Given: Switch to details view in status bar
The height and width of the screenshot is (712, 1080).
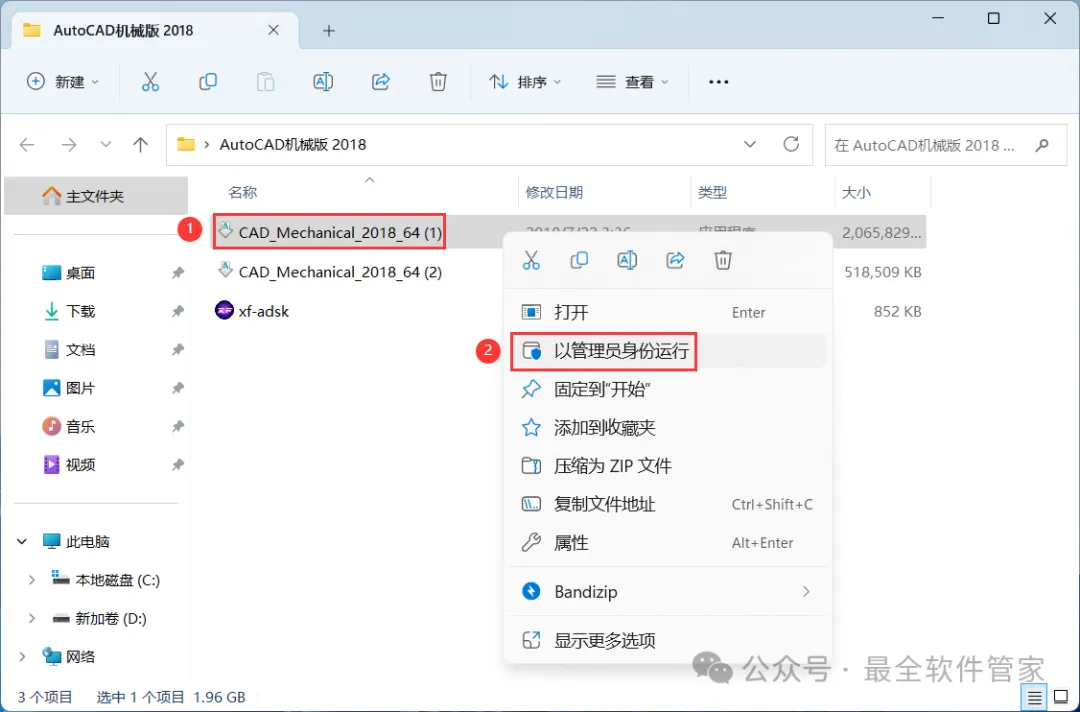Looking at the screenshot, I should [x=1035, y=697].
